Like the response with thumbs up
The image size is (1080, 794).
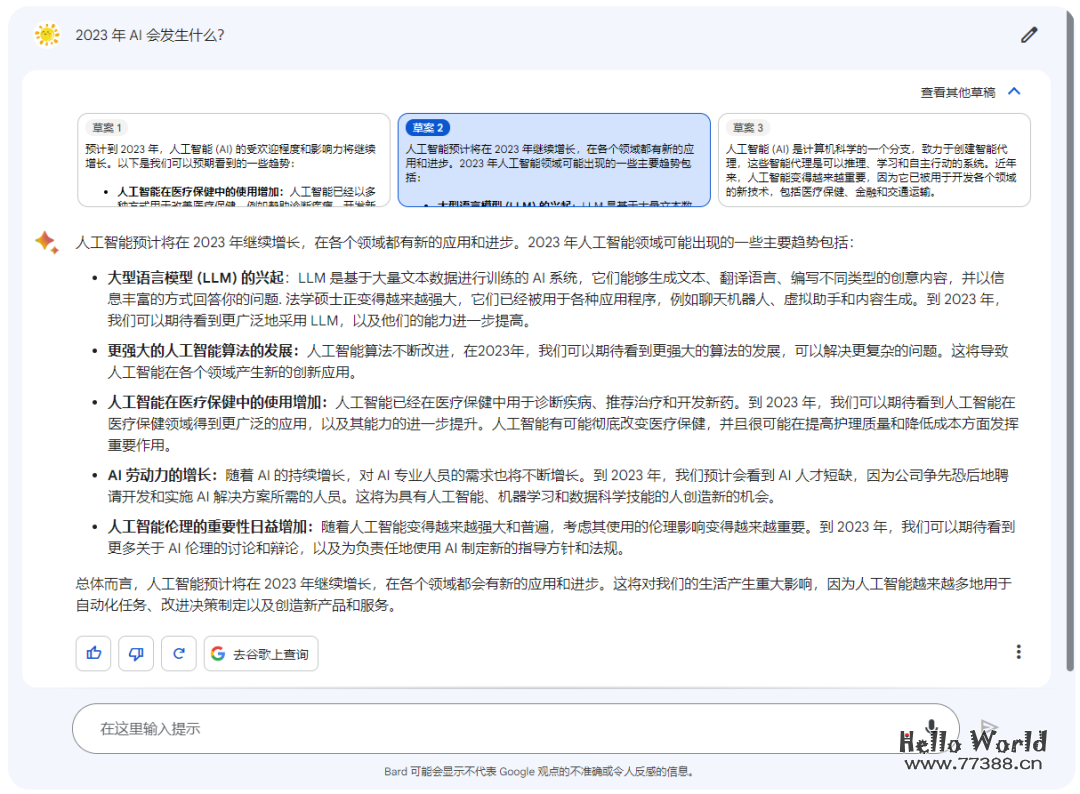(93, 653)
